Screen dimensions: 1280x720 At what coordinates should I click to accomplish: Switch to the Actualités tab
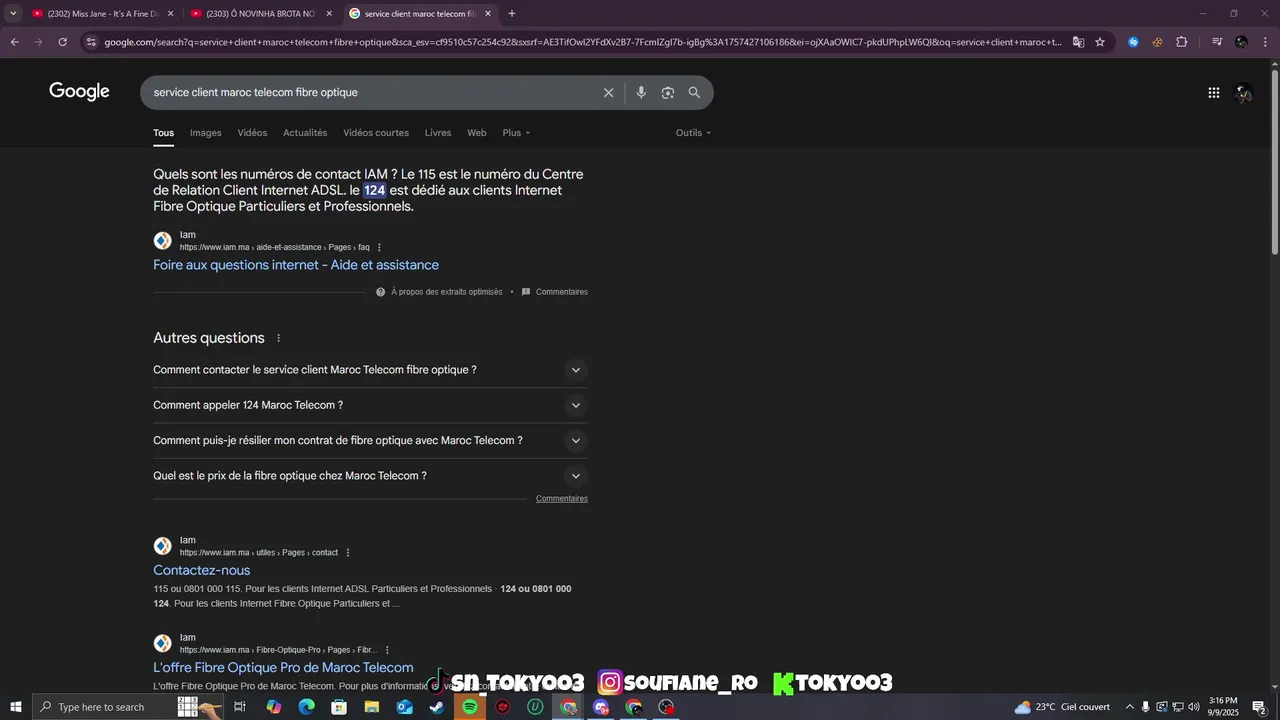305,133
